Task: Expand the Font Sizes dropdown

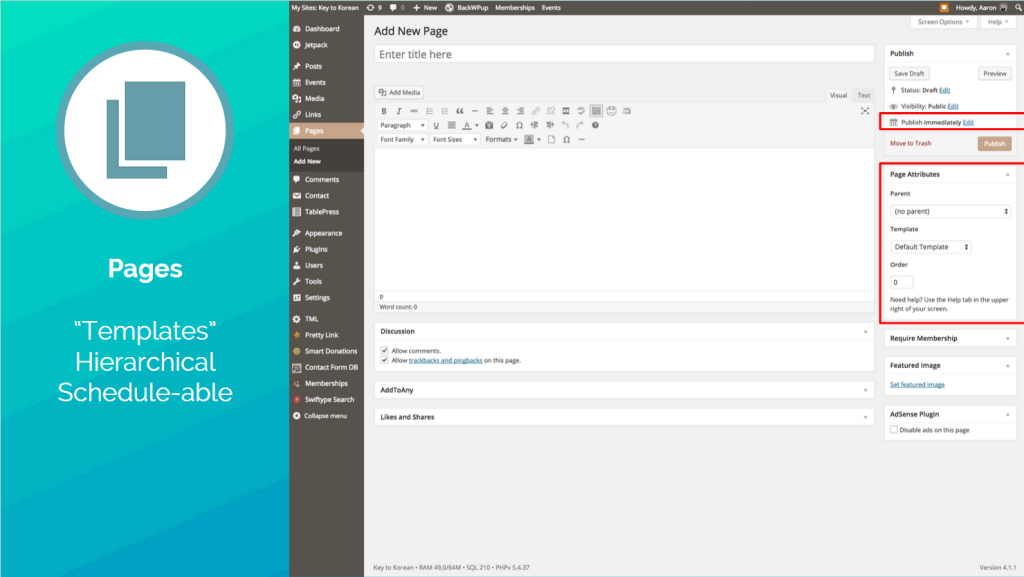Action: [454, 140]
